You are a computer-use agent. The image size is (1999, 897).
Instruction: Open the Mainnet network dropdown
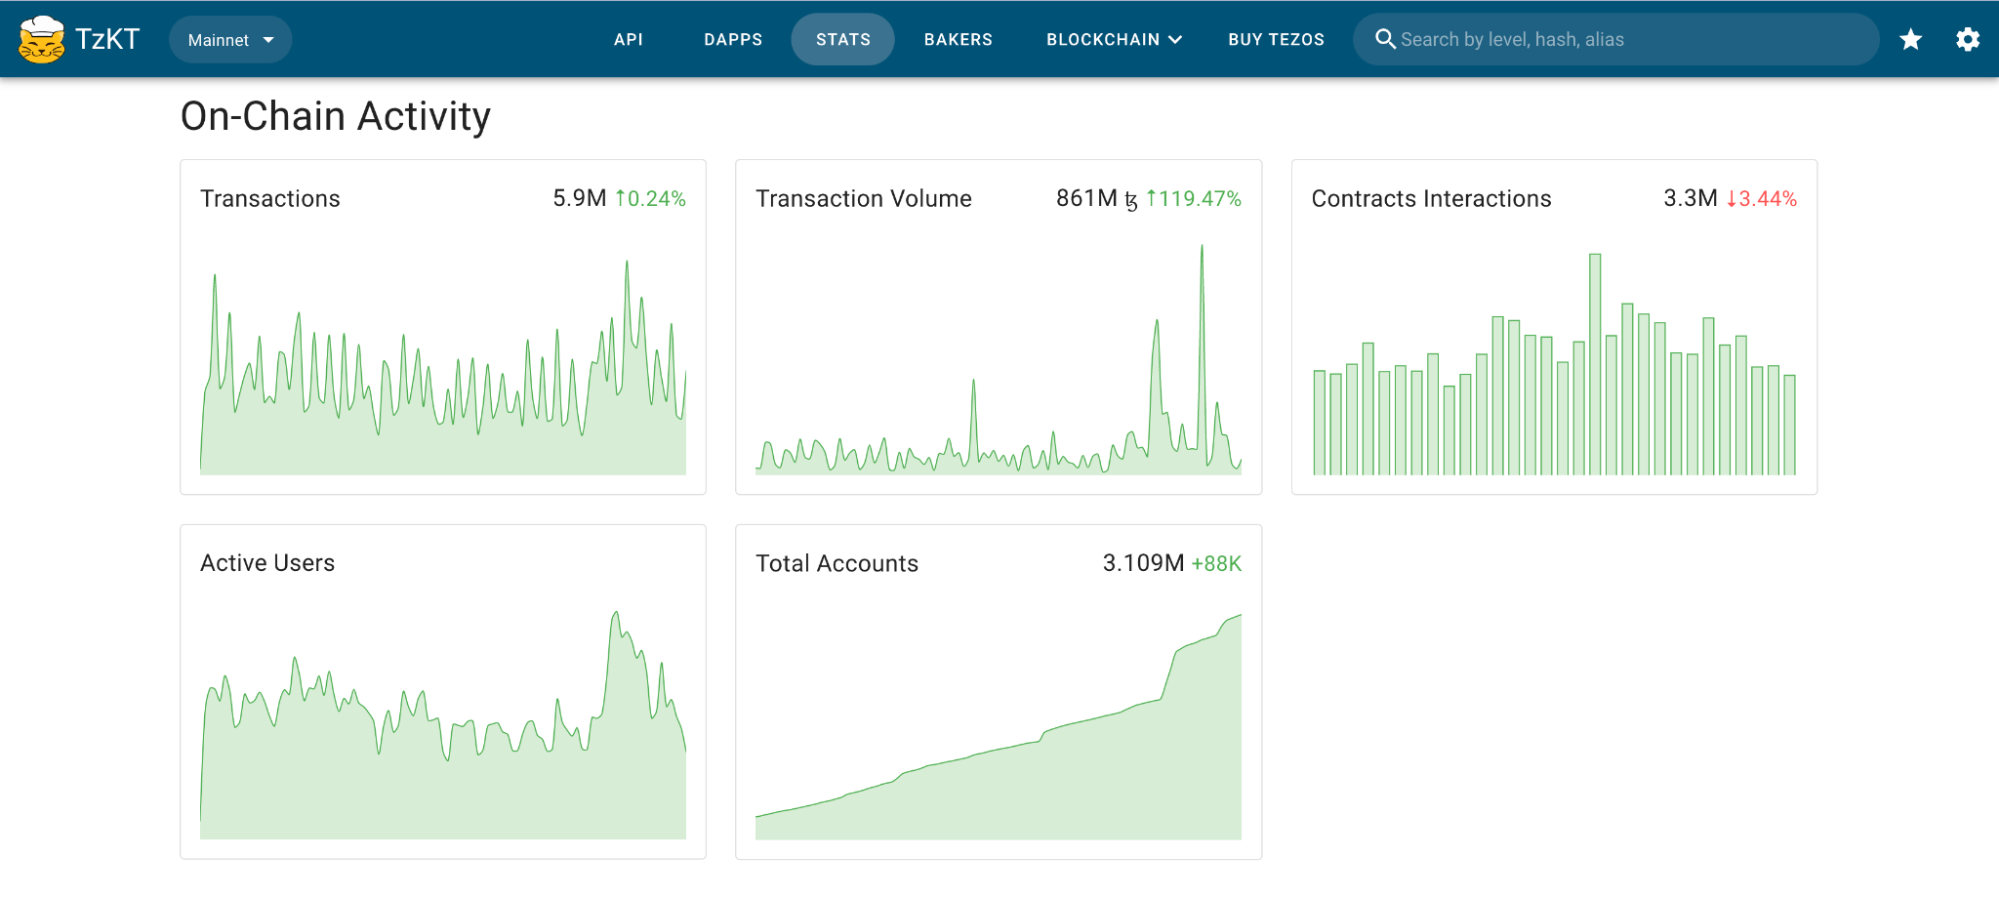coord(230,40)
